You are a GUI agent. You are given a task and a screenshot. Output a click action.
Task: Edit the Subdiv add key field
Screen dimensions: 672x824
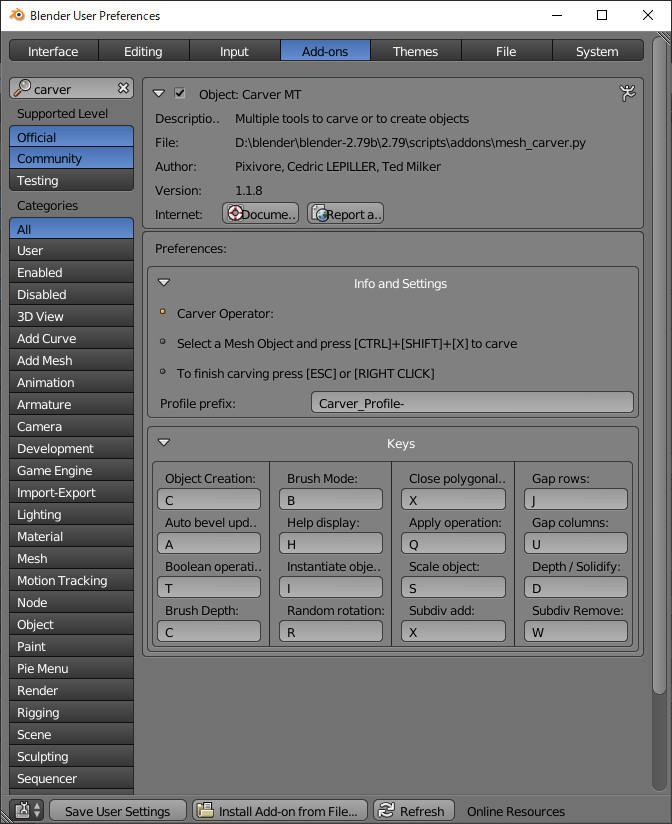[453, 632]
